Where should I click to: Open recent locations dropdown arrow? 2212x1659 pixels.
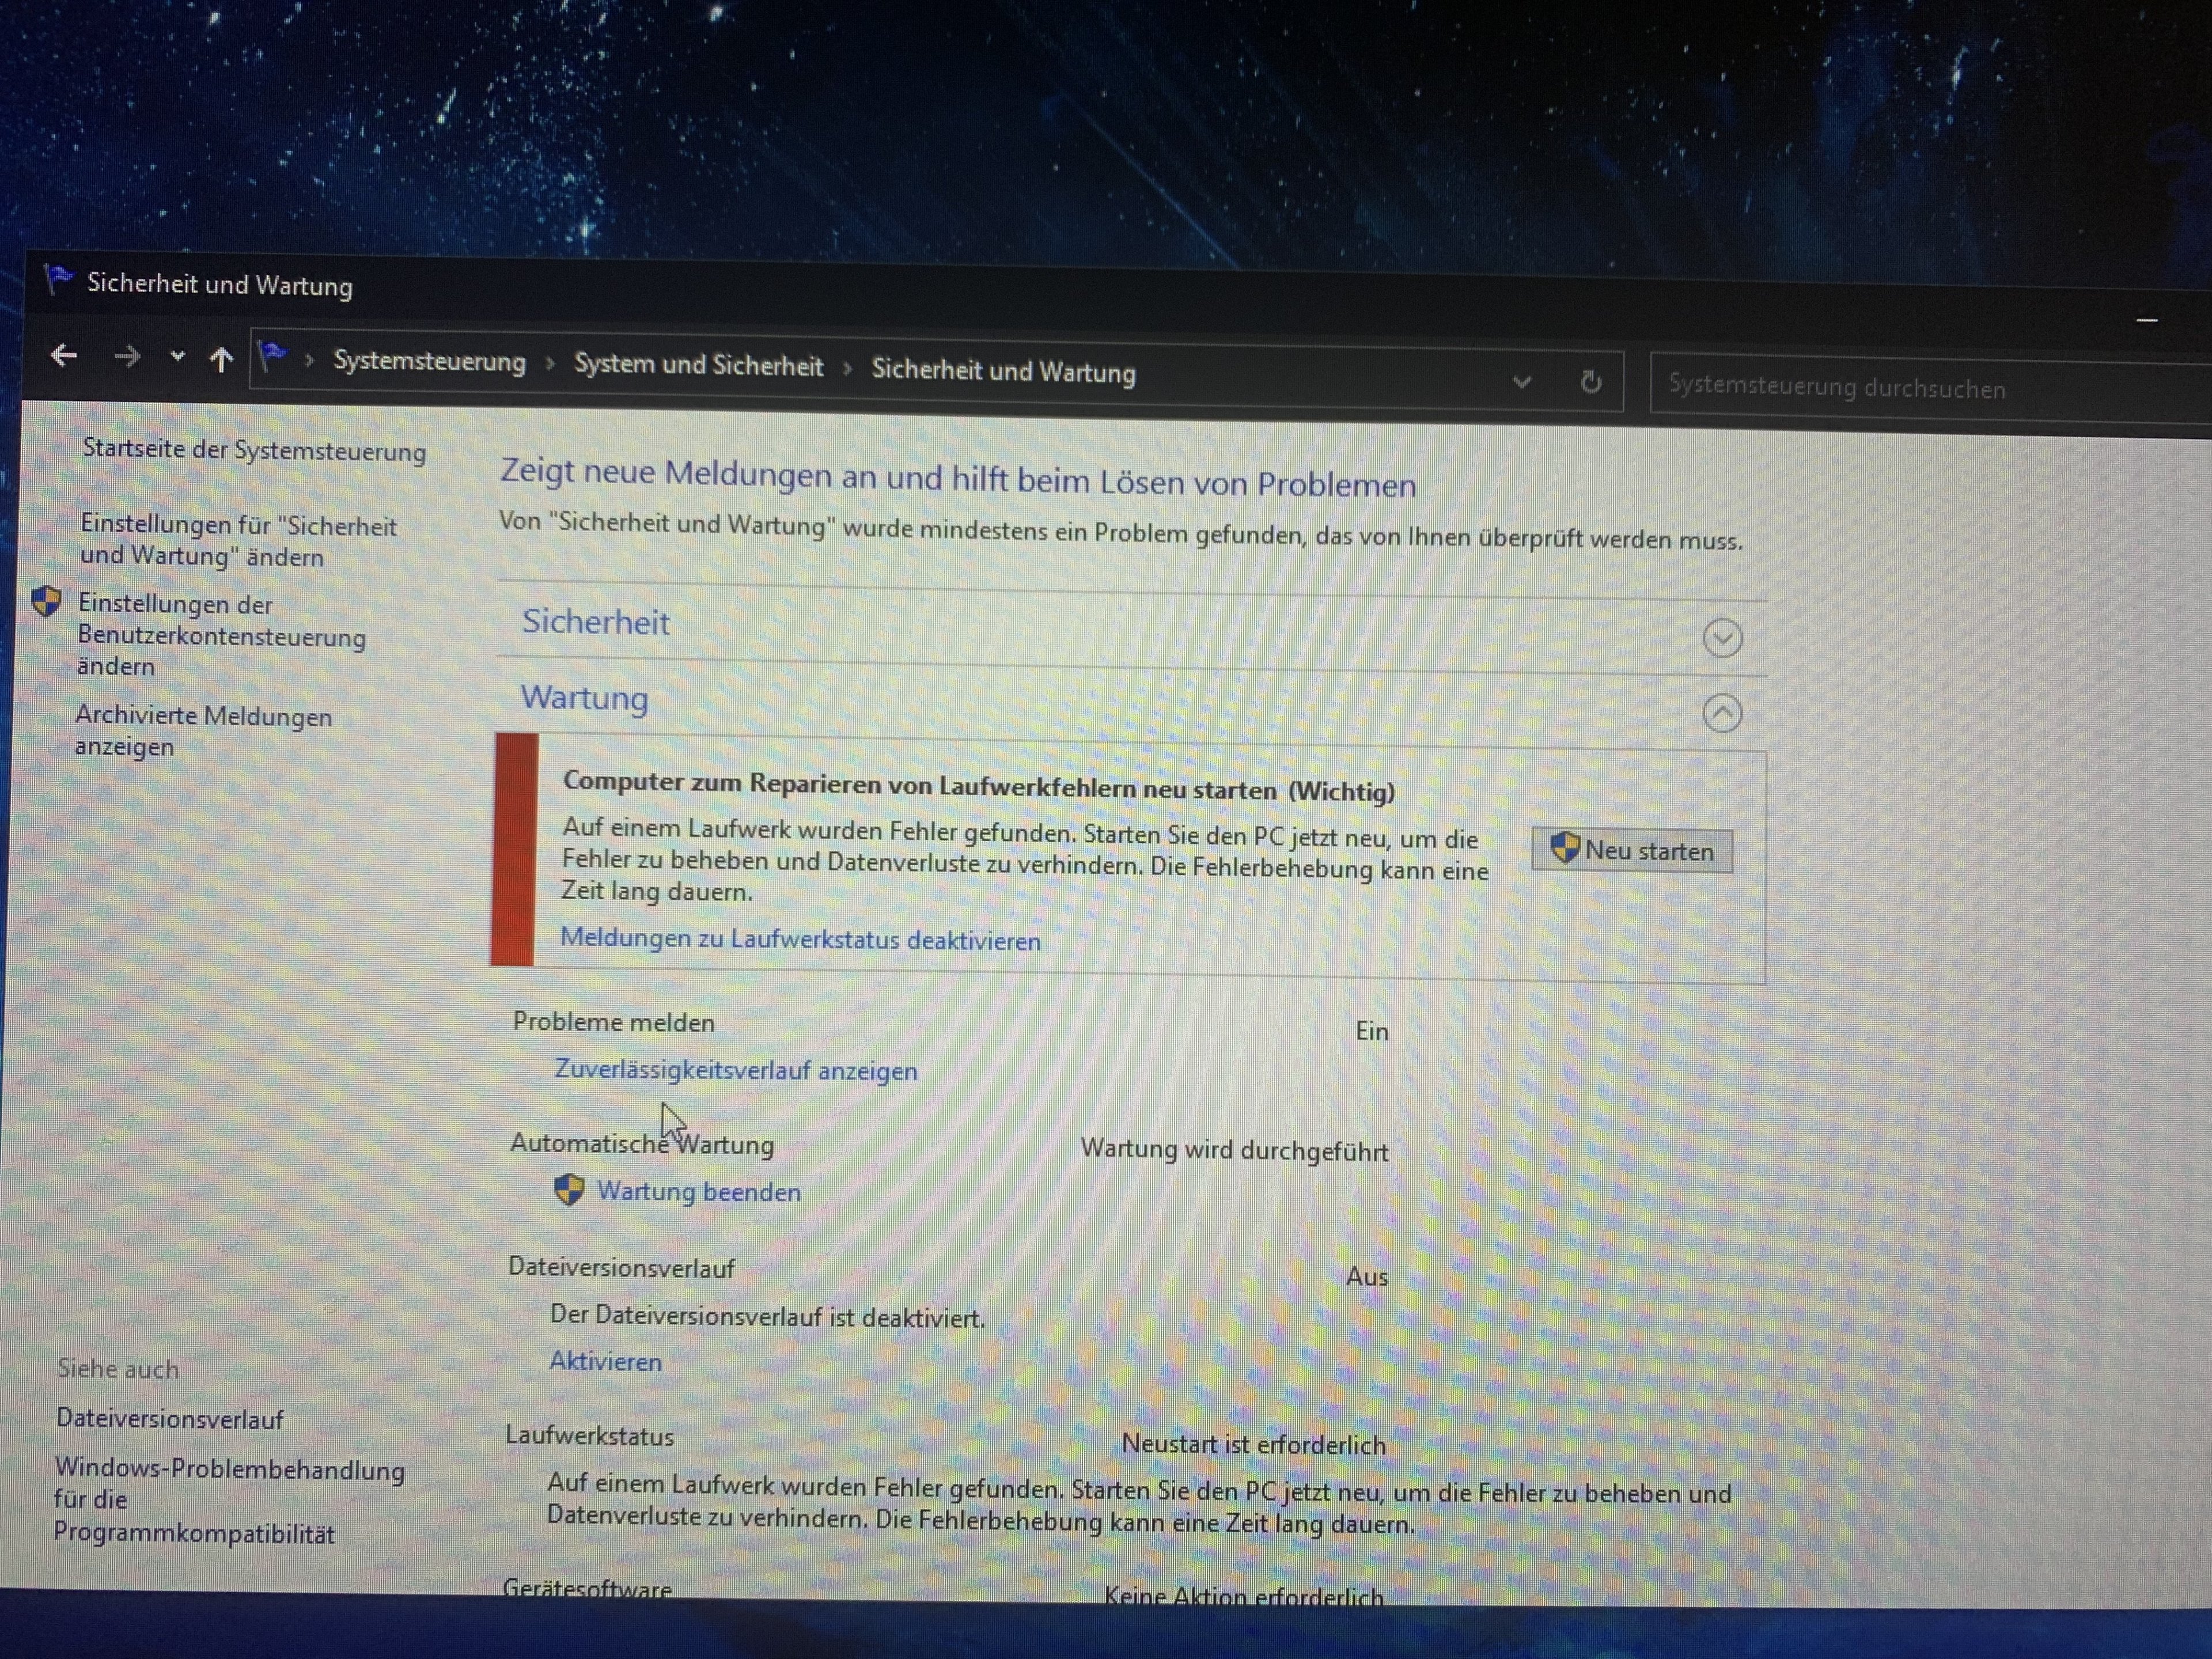point(177,356)
